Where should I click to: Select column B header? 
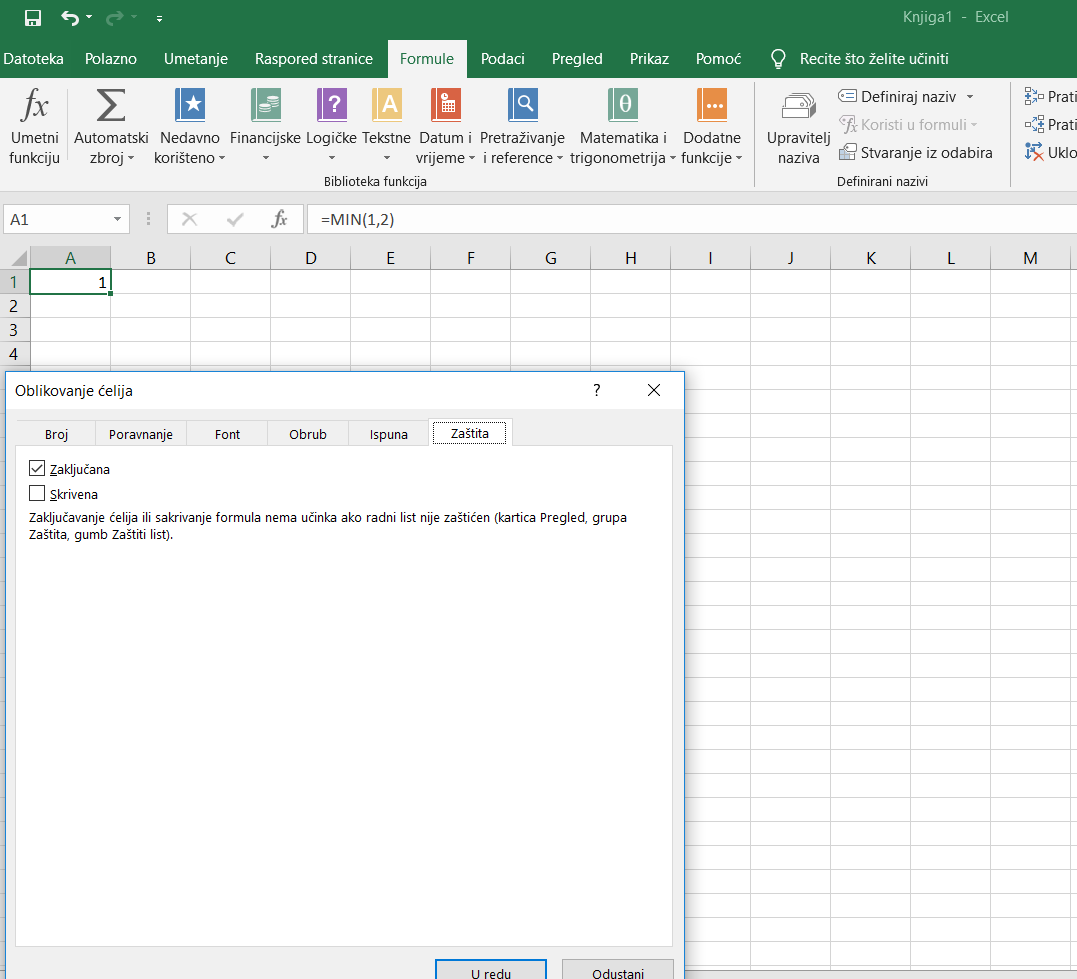click(x=150, y=258)
